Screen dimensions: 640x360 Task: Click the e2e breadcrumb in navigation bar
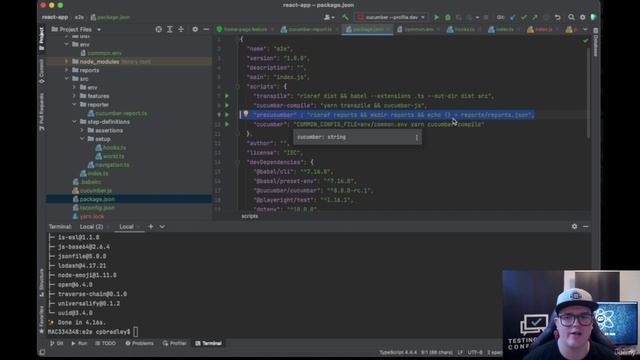[x=79, y=17]
